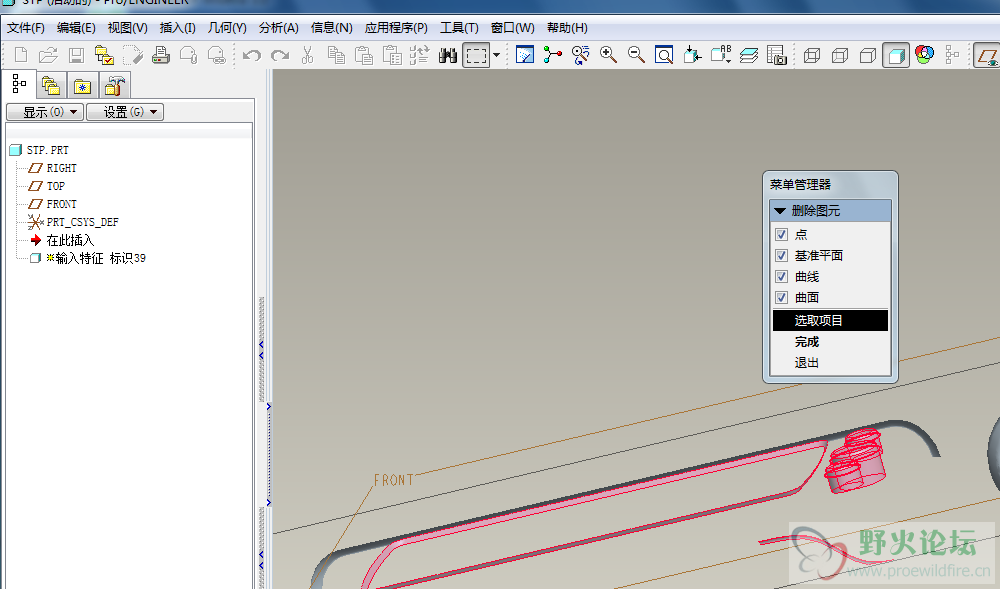The image size is (1000, 589).
Task: Copy selection using copy icon
Action: tap(336, 55)
